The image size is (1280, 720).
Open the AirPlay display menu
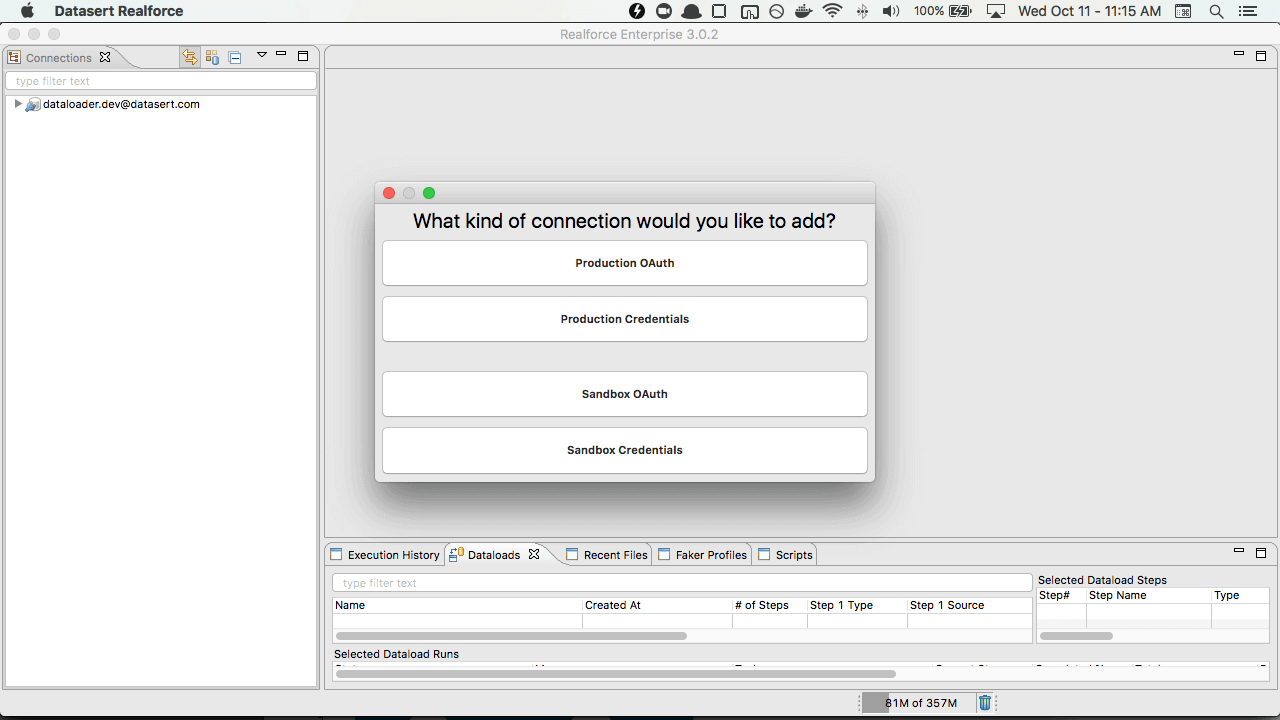tap(995, 11)
